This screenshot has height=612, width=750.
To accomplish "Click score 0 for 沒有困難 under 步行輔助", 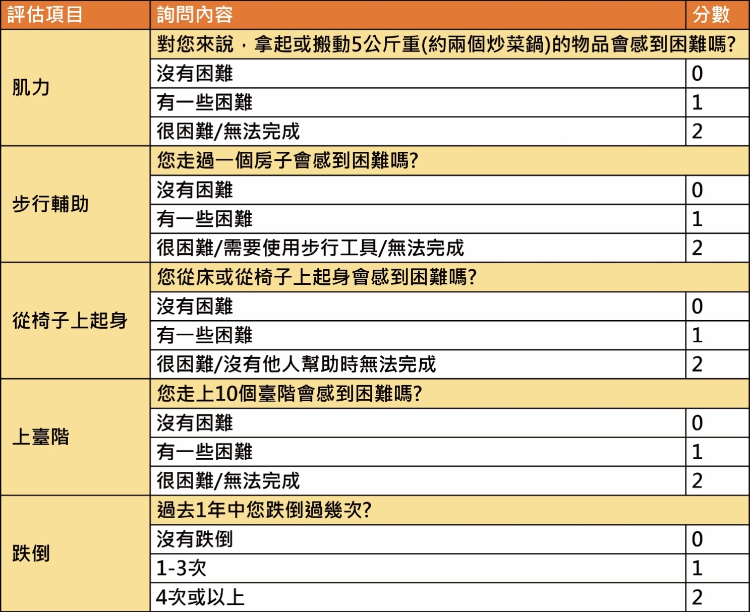I will pos(717,190).
